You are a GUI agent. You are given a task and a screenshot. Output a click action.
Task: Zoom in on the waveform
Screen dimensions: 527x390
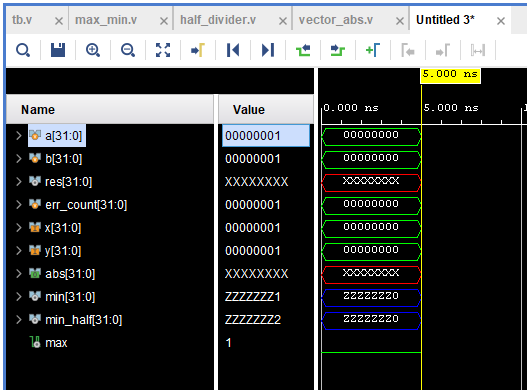pyautogui.click(x=93, y=50)
